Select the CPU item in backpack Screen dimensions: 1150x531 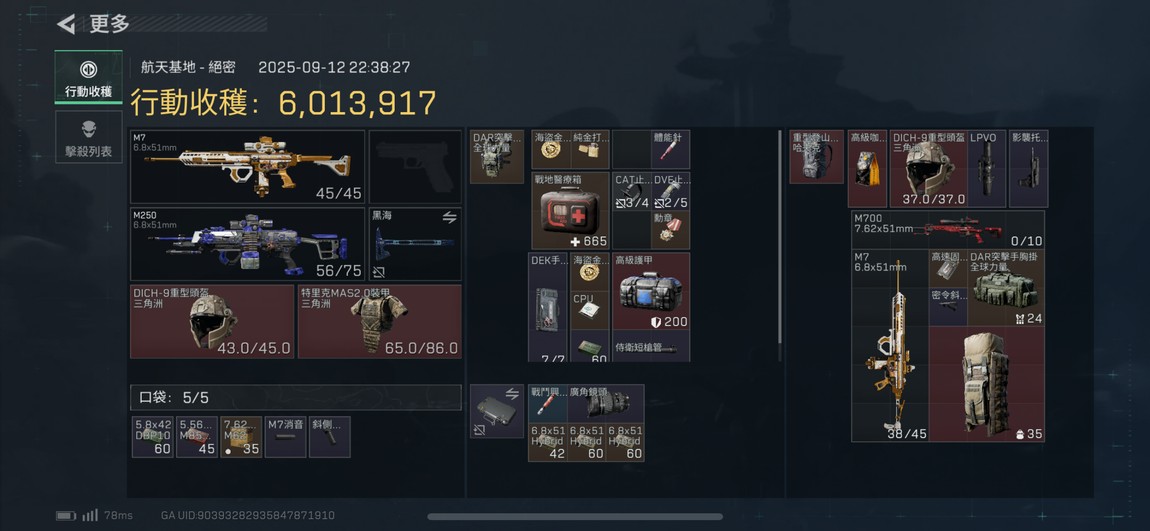(590, 310)
